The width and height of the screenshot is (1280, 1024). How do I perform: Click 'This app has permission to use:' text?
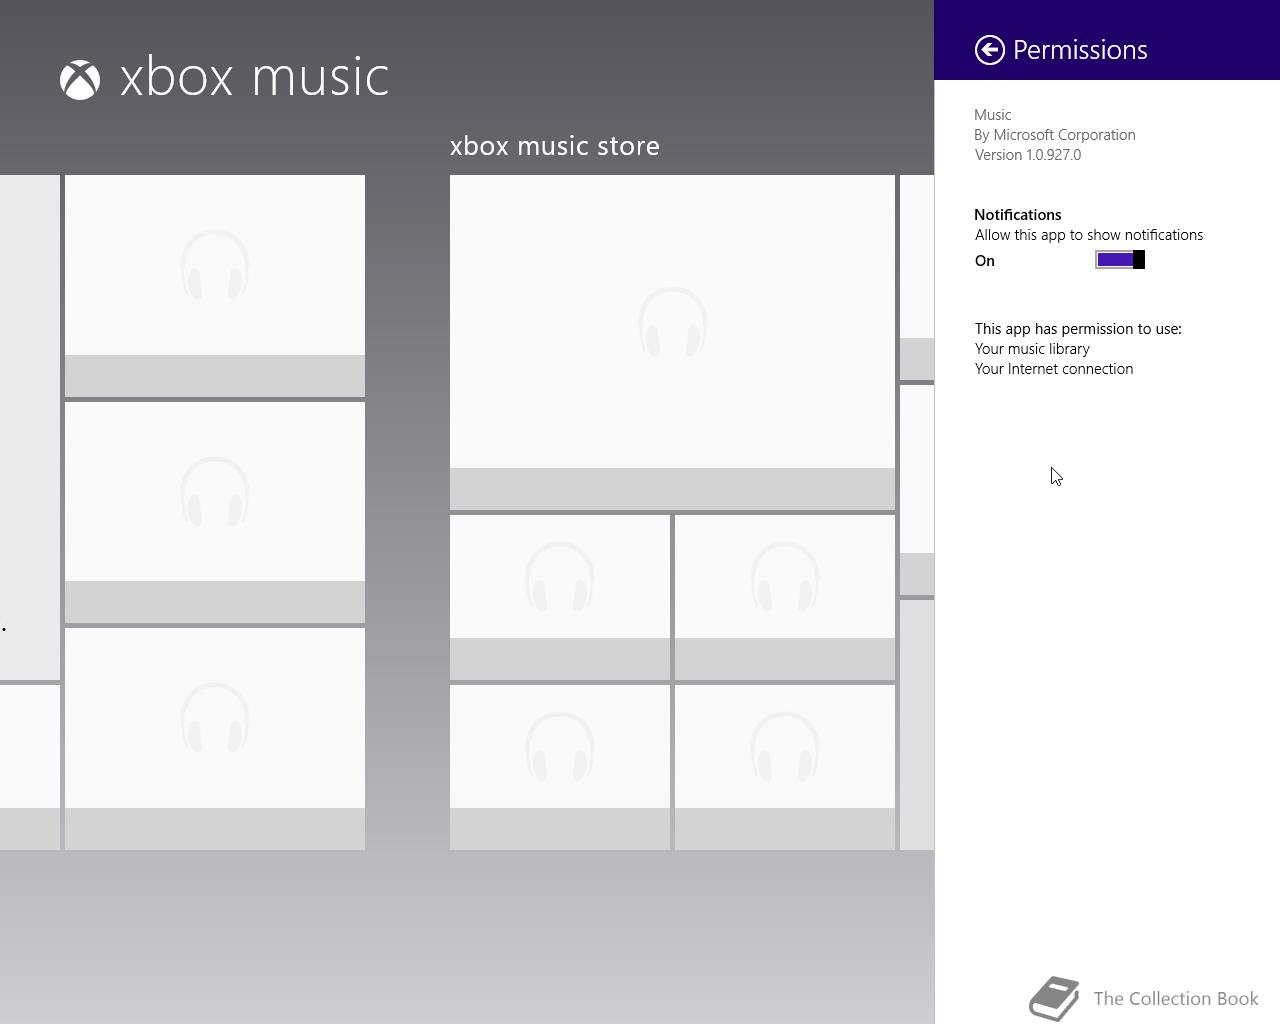coord(1078,329)
